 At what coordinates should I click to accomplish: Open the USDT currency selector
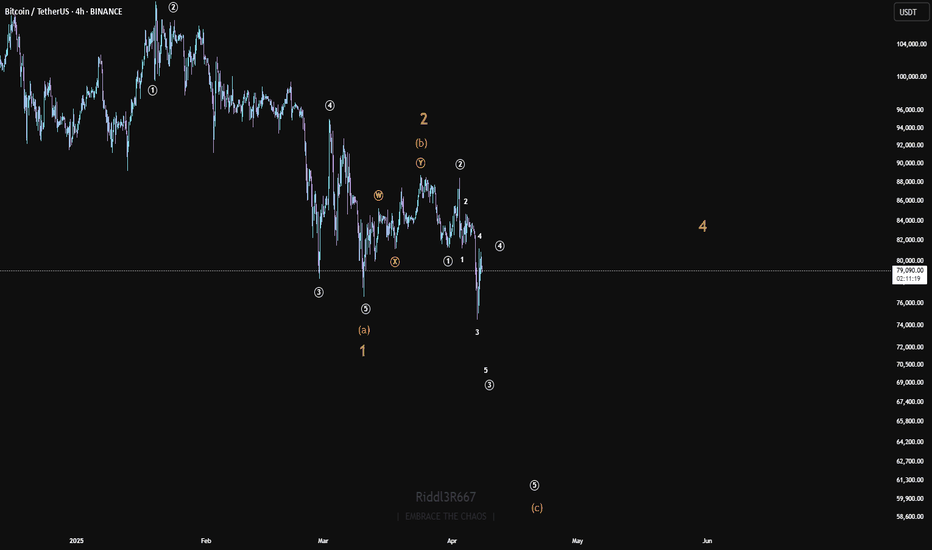click(x=911, y=12)
